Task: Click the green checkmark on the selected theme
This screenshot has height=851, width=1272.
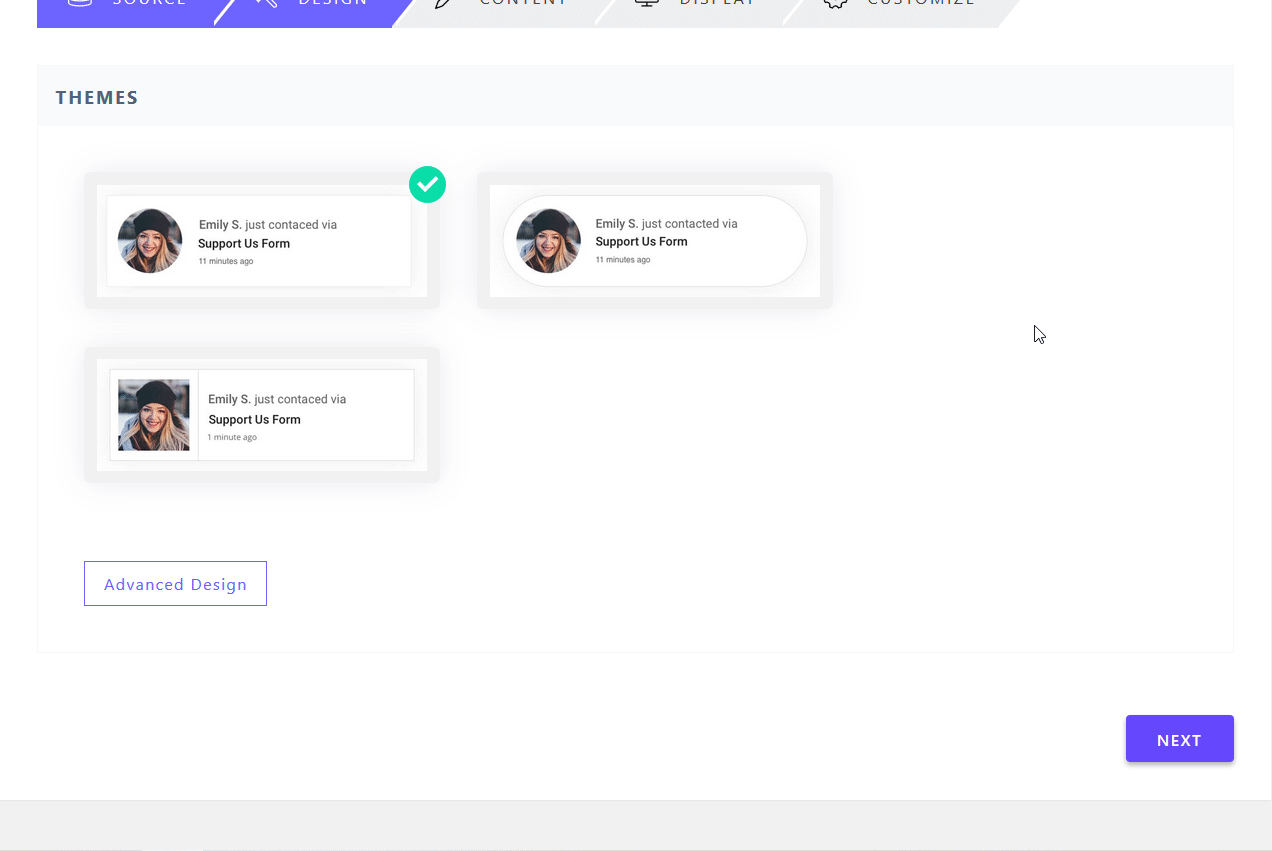Action: click(x=427, y=184)
